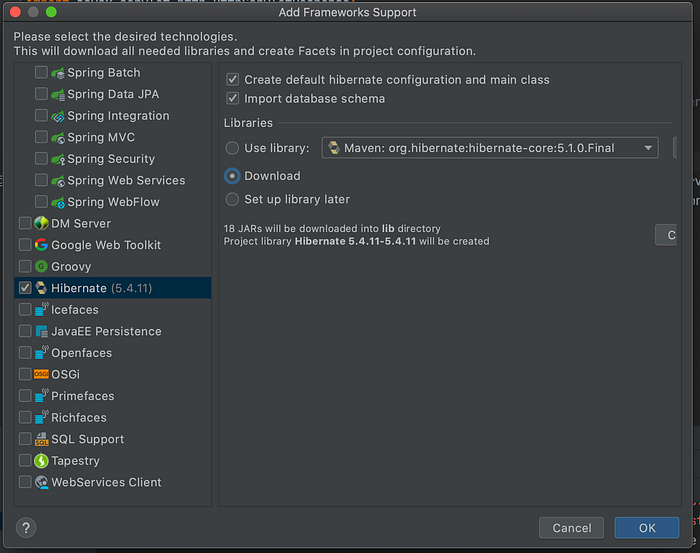700x553 pixels.
Task: Select Spring Web Services list item
Action: click(126, 180)
